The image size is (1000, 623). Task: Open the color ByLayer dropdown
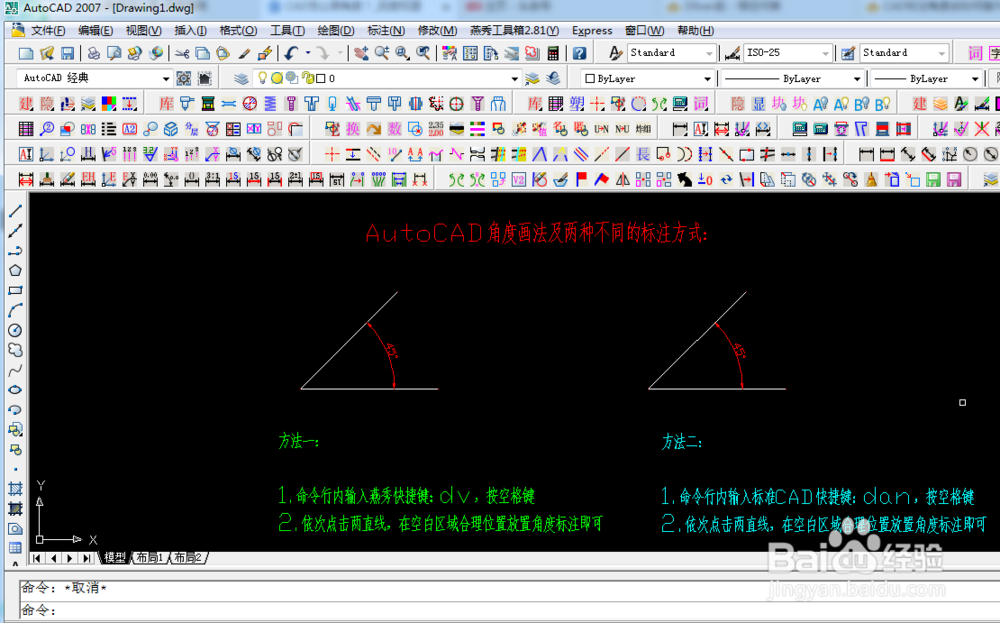click(x=707, y=79)
